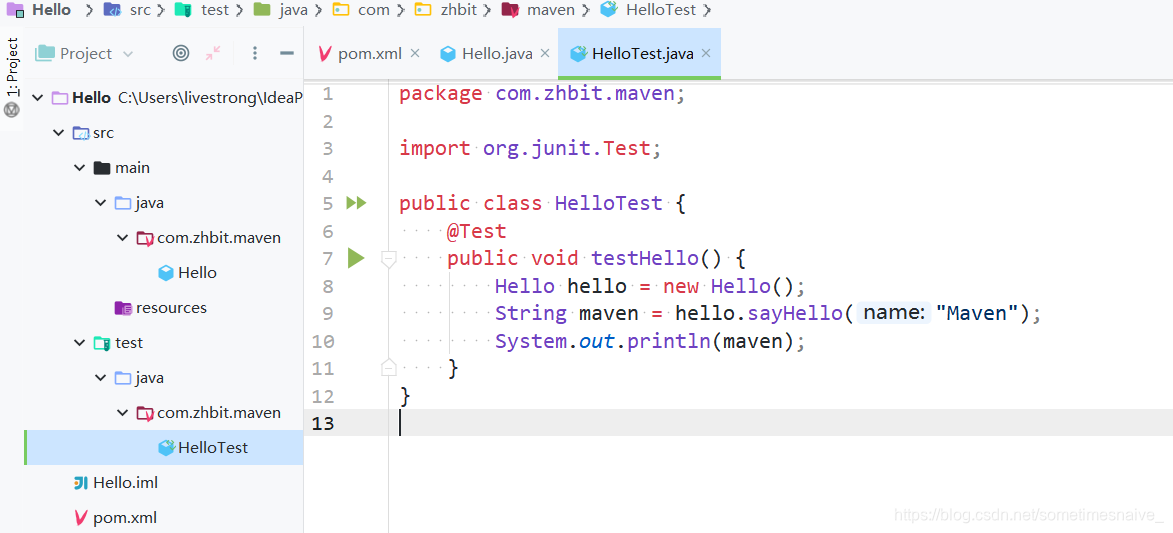The height and width of the screenshot is (533, 1173).
Task: Click org.junit.Test import on line 3
Action: (566, 149)
